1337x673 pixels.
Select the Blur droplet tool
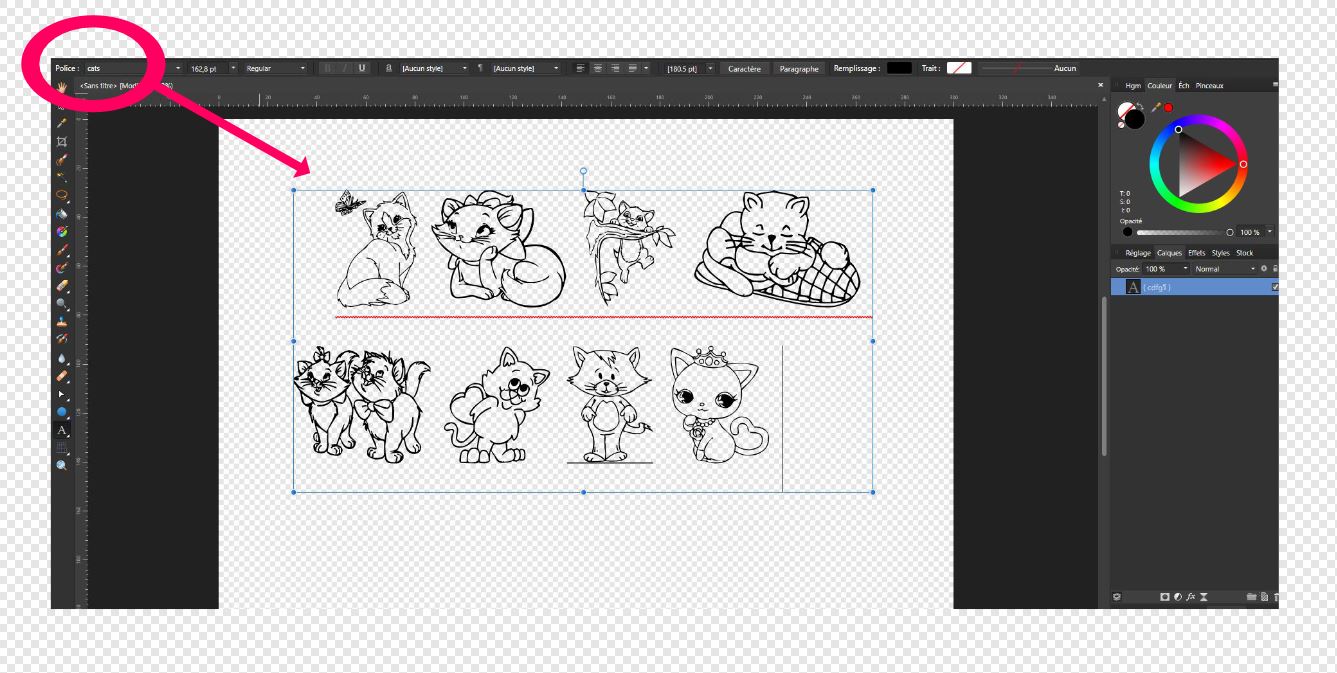tap(61, 357)
